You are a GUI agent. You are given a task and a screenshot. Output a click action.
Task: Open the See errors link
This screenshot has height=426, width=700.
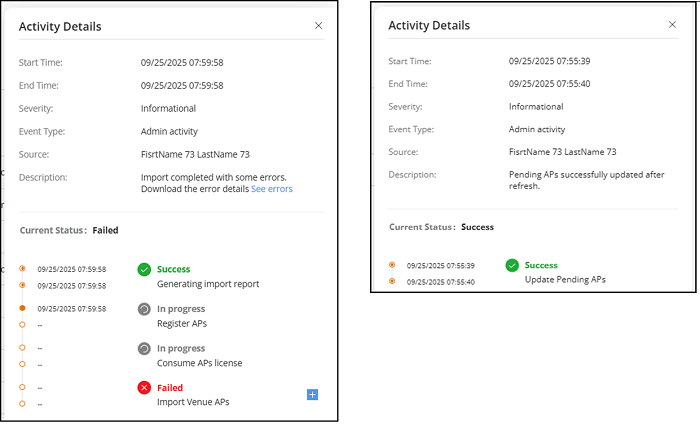pos(272,188)
